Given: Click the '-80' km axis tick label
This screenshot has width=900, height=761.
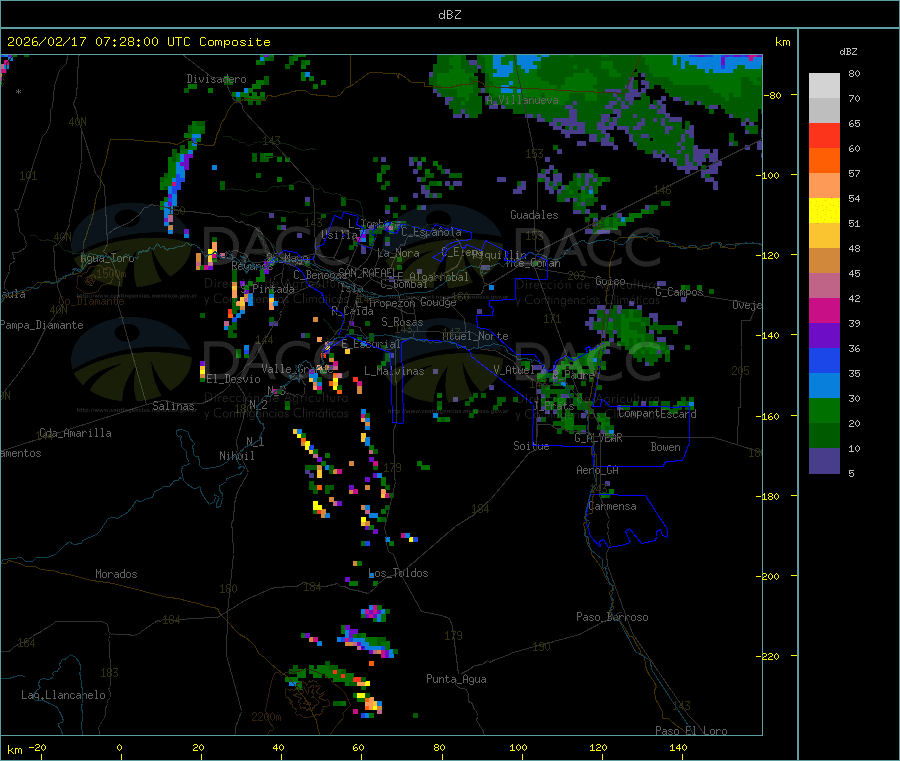Looking at the screenshot, I should point(771,95).
